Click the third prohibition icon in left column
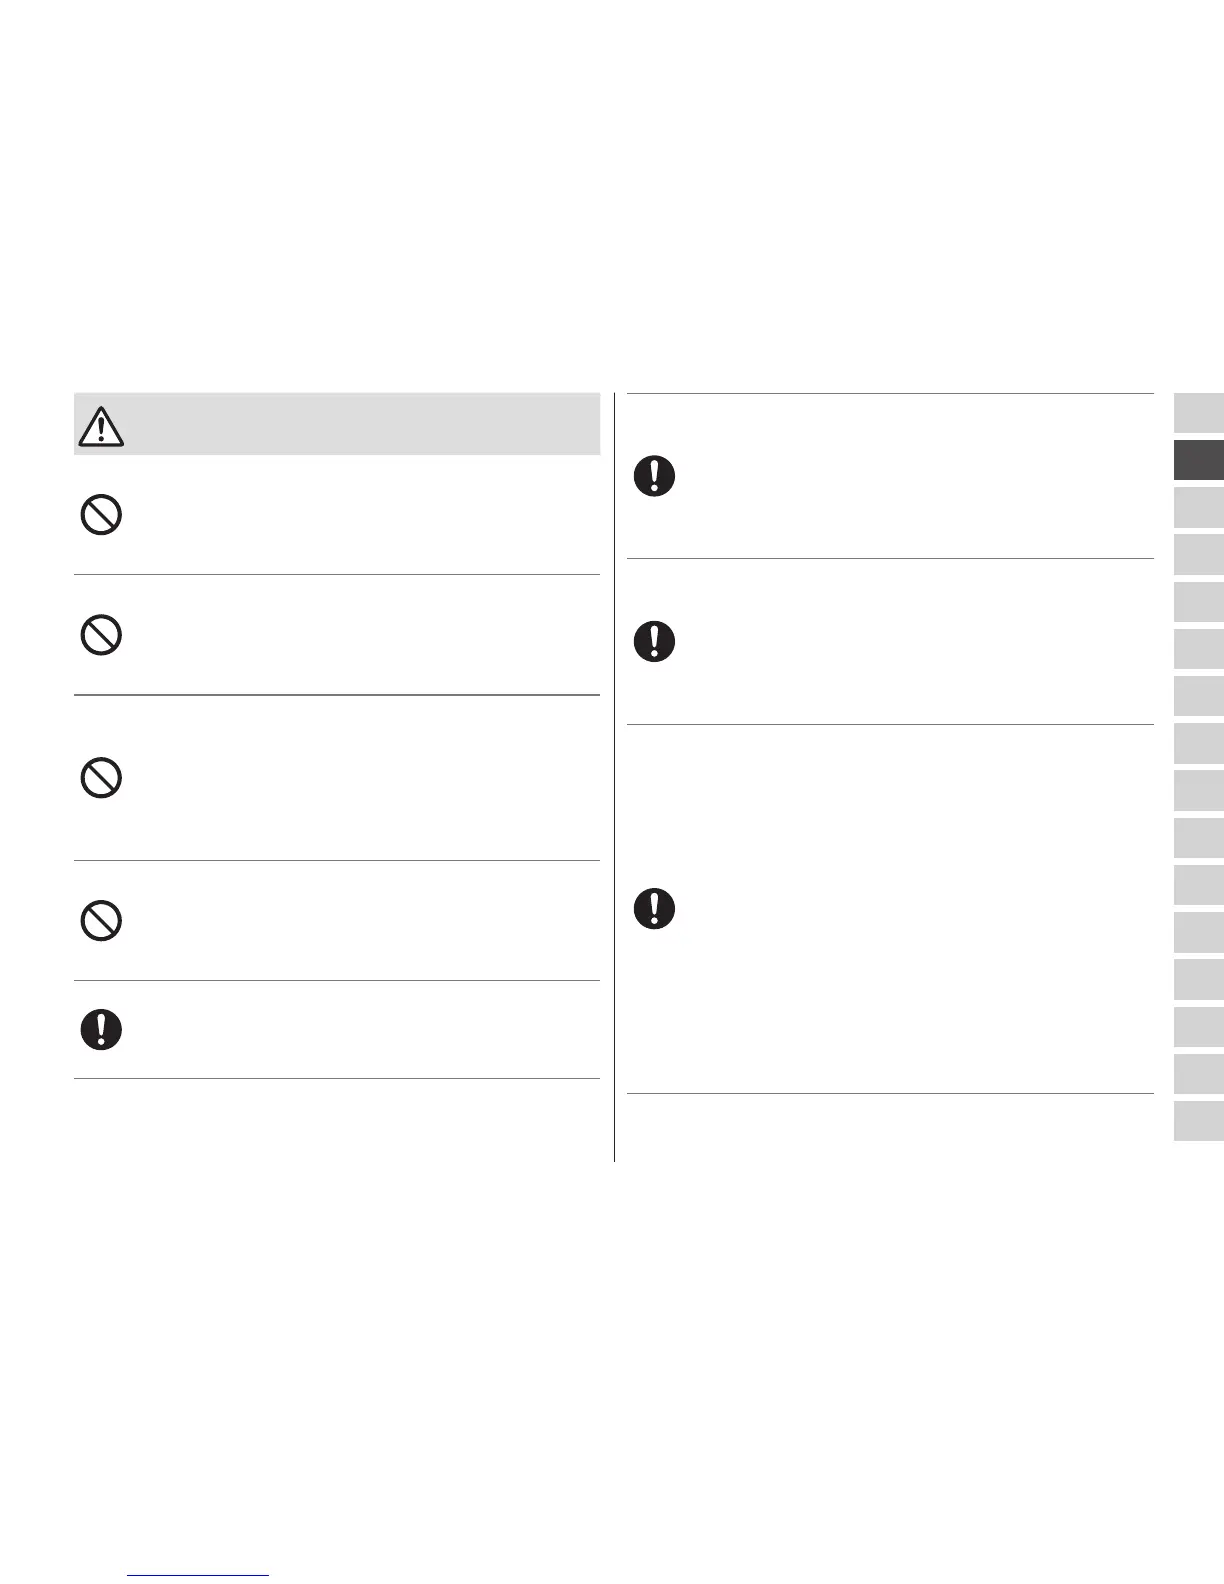The image size is (1224, 1584). pos(101,777)
